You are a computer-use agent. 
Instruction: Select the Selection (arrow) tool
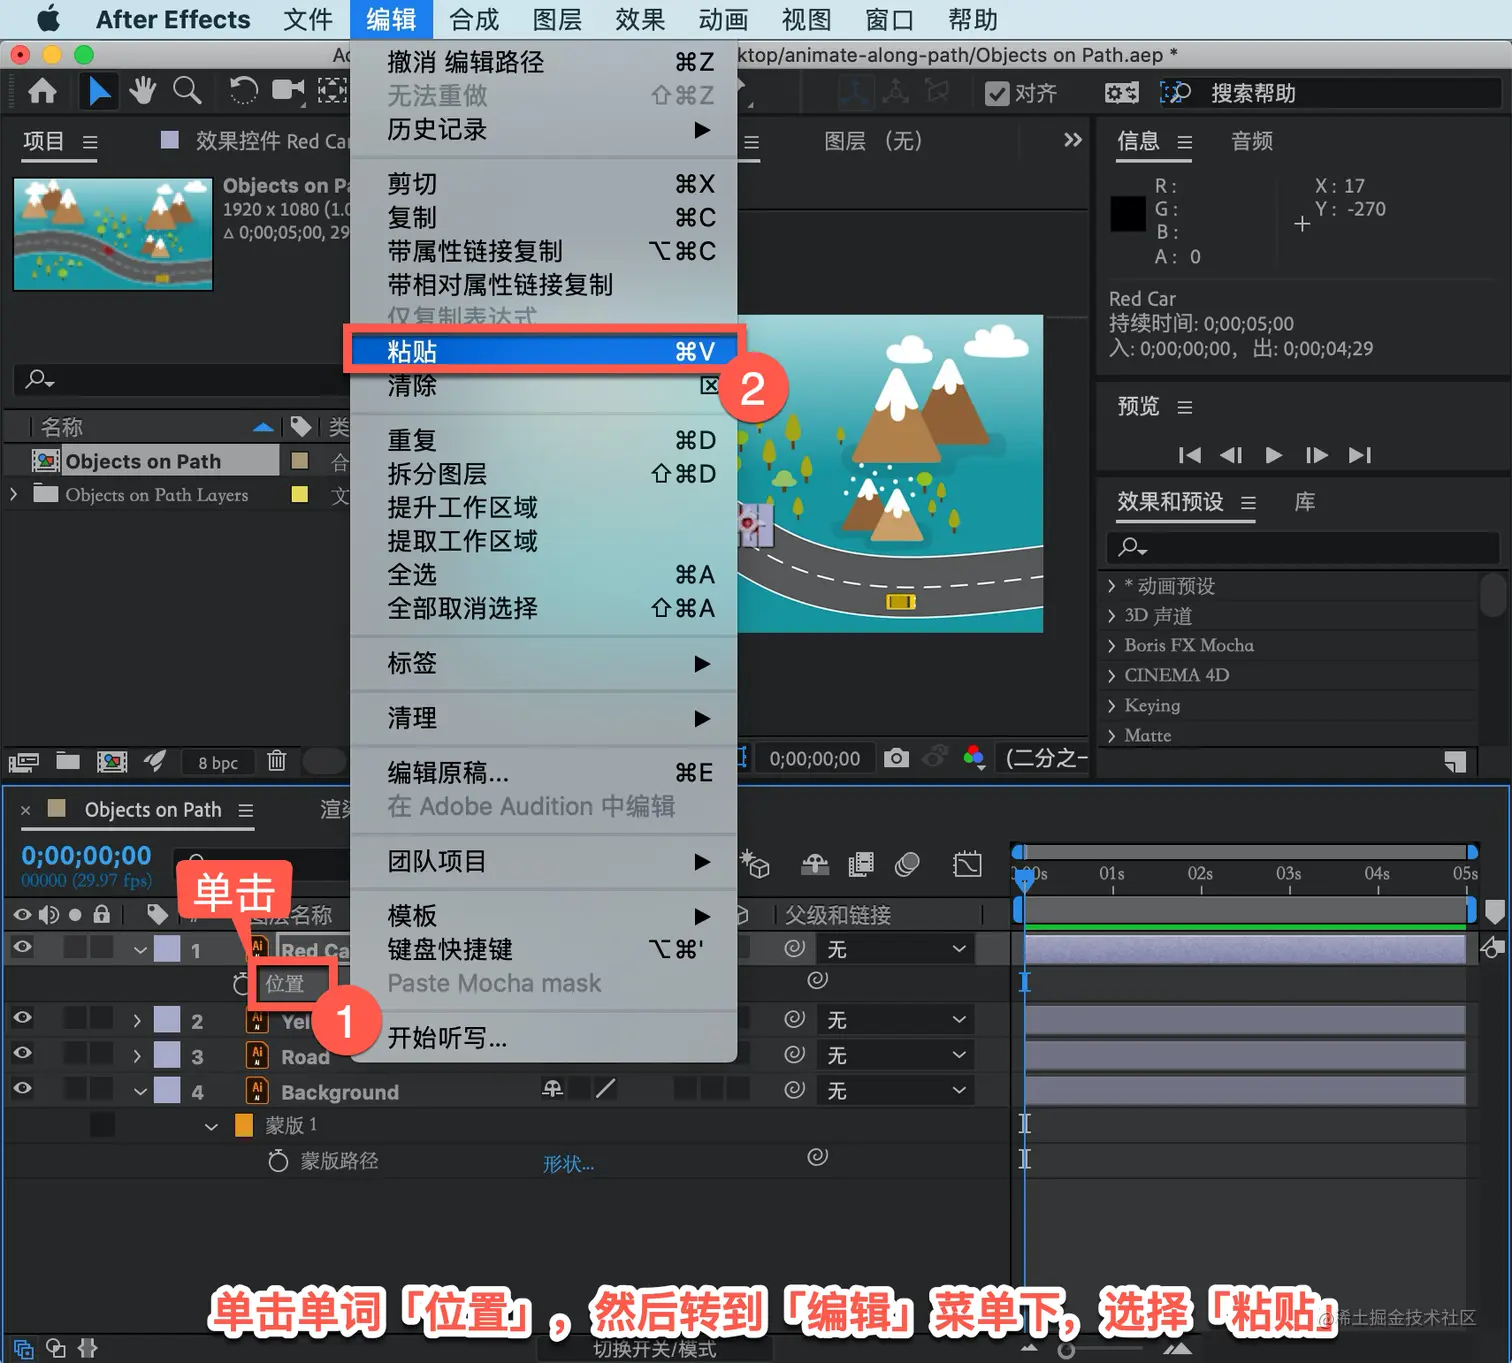pyautogui.click(x=98, y=92)
